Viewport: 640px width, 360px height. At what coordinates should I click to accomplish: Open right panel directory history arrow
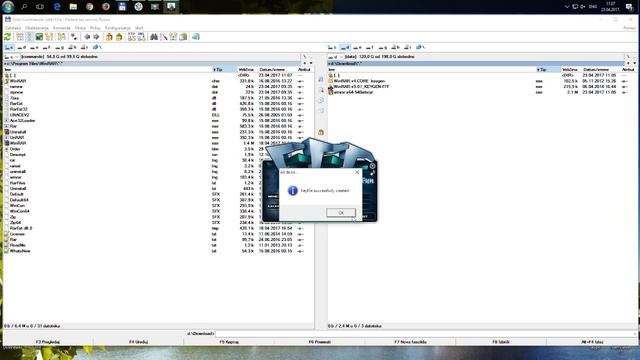tap(634, 63)
